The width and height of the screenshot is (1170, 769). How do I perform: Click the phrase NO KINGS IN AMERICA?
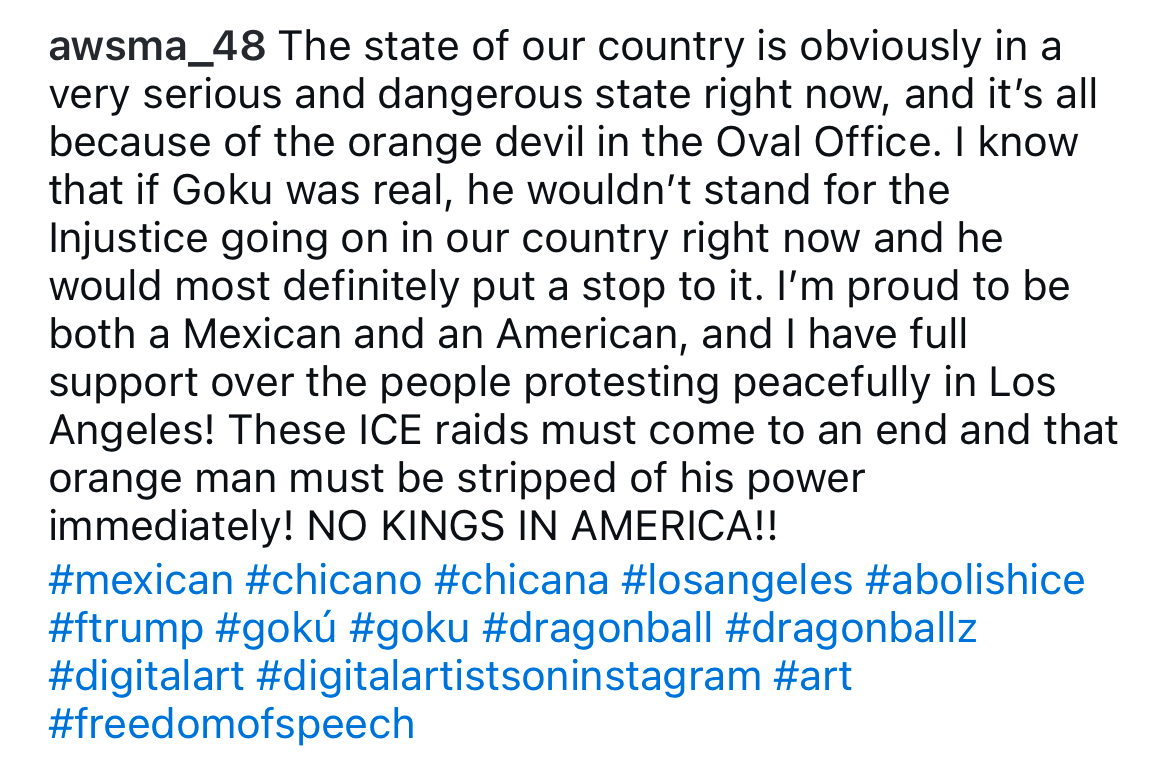[531, 527]
